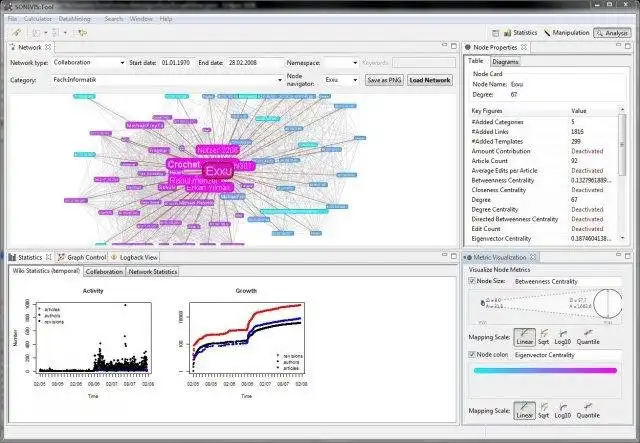Expand the Node navigator dropdown
Screen dimensions: 640x443
341,80
